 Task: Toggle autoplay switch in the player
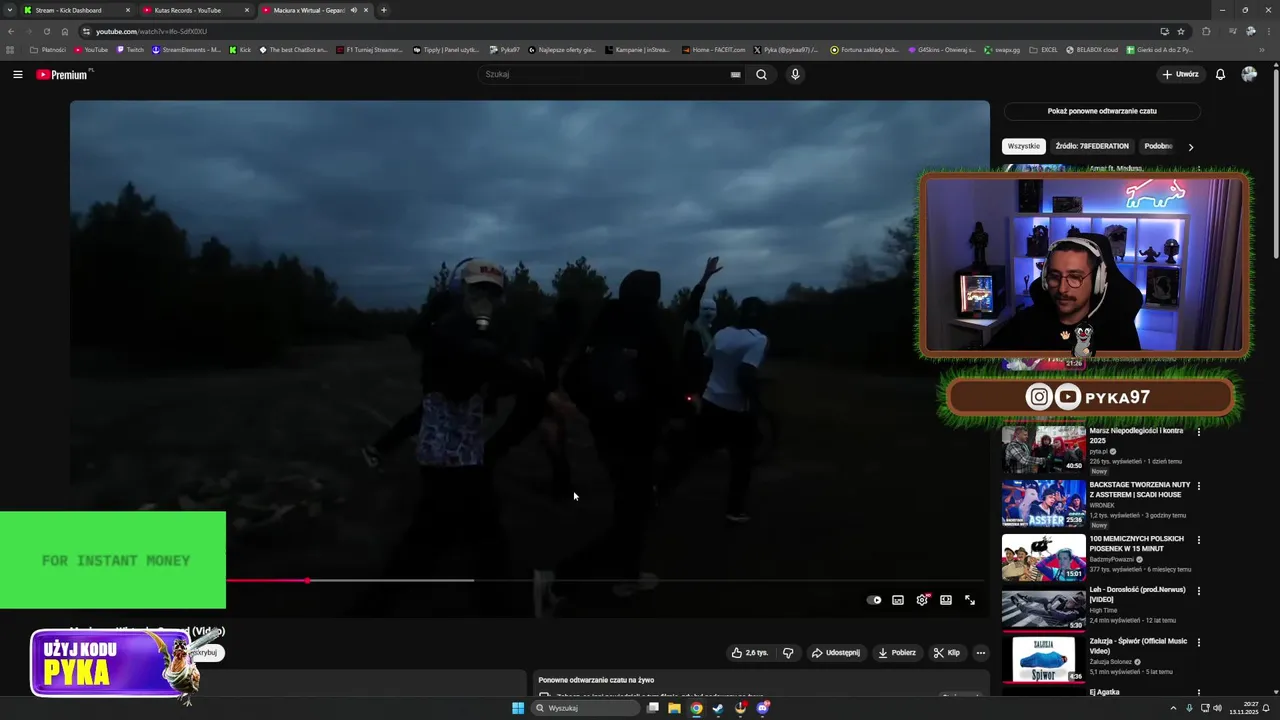click(x=874, y=600)
